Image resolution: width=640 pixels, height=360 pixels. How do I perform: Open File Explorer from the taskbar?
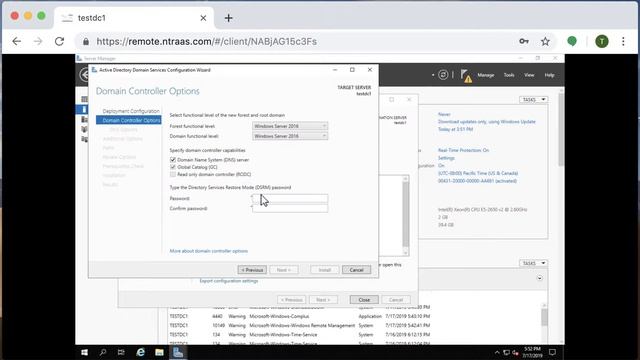(x=159, y=352)
